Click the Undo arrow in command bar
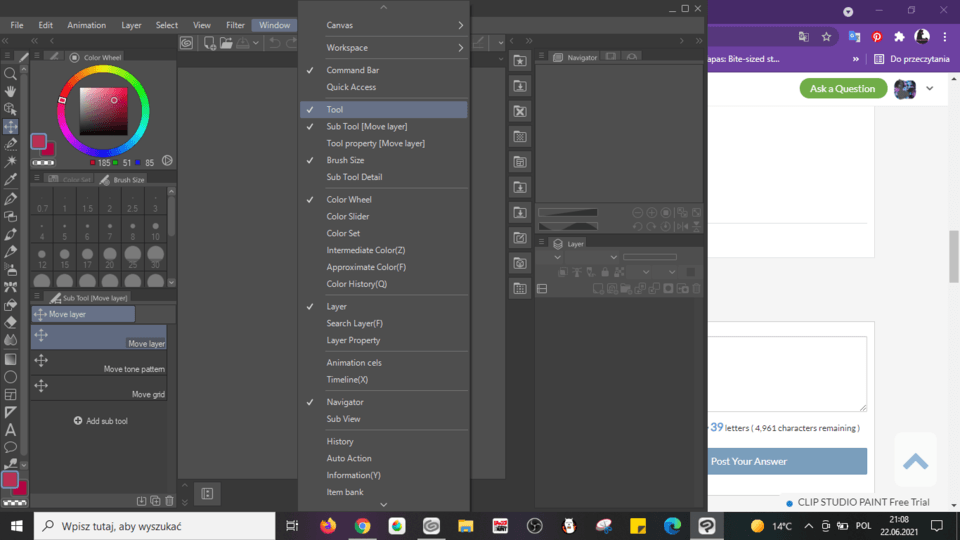 click(x=275, y=42)
